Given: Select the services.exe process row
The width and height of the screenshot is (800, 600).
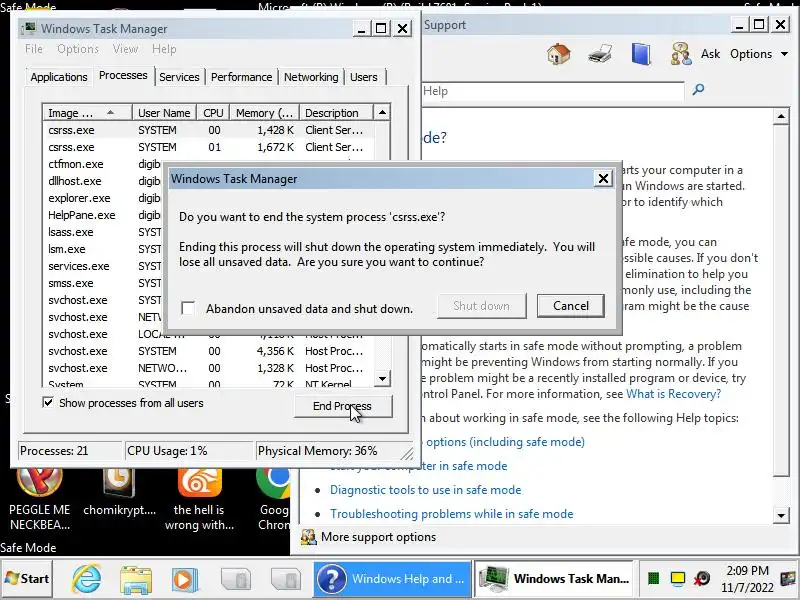Looking at the screenshot, I should pyautogui.click(x=104, y=266).
